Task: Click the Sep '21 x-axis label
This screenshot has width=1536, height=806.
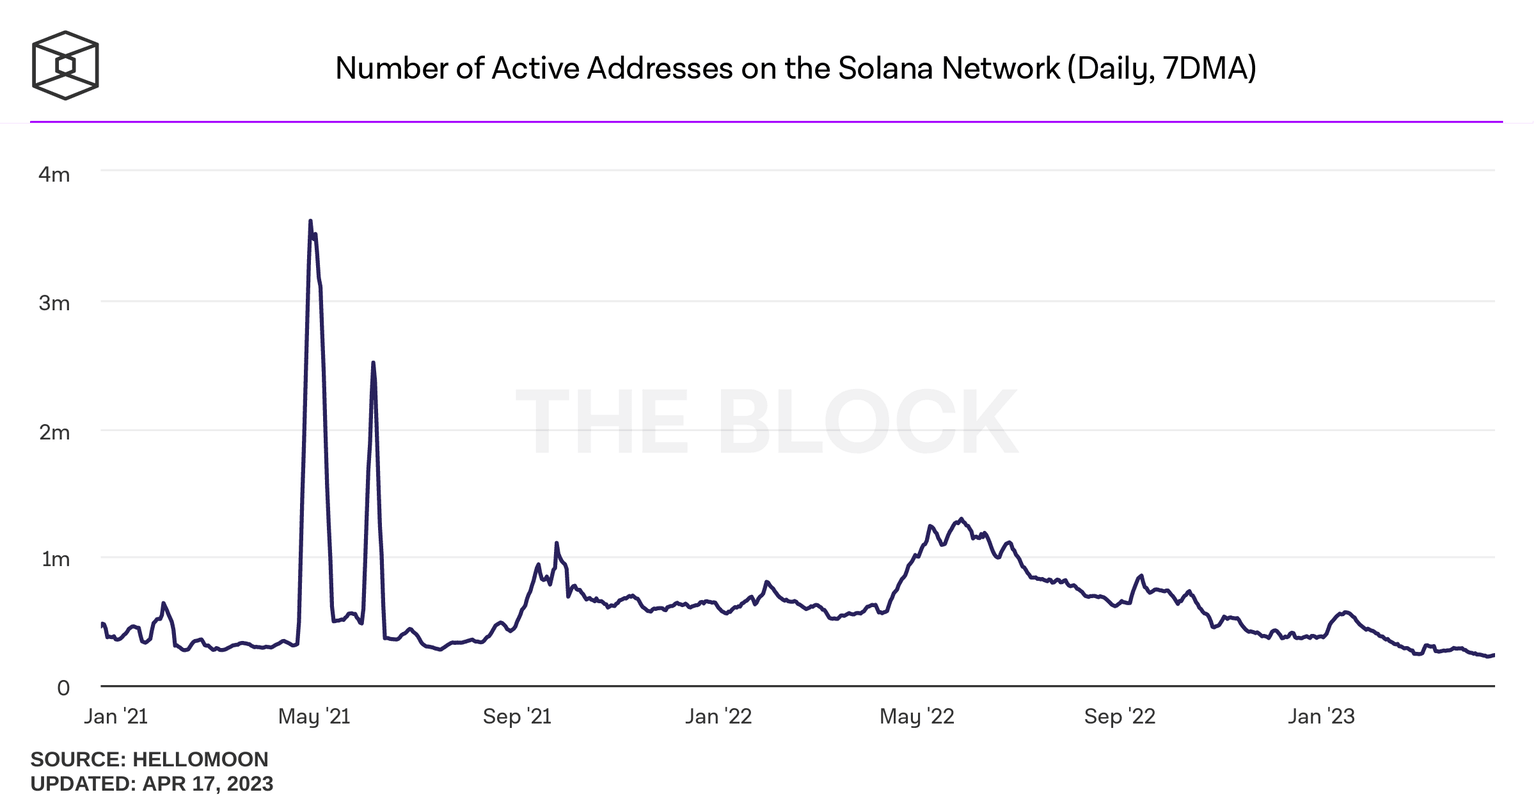Action: [516, 716]
